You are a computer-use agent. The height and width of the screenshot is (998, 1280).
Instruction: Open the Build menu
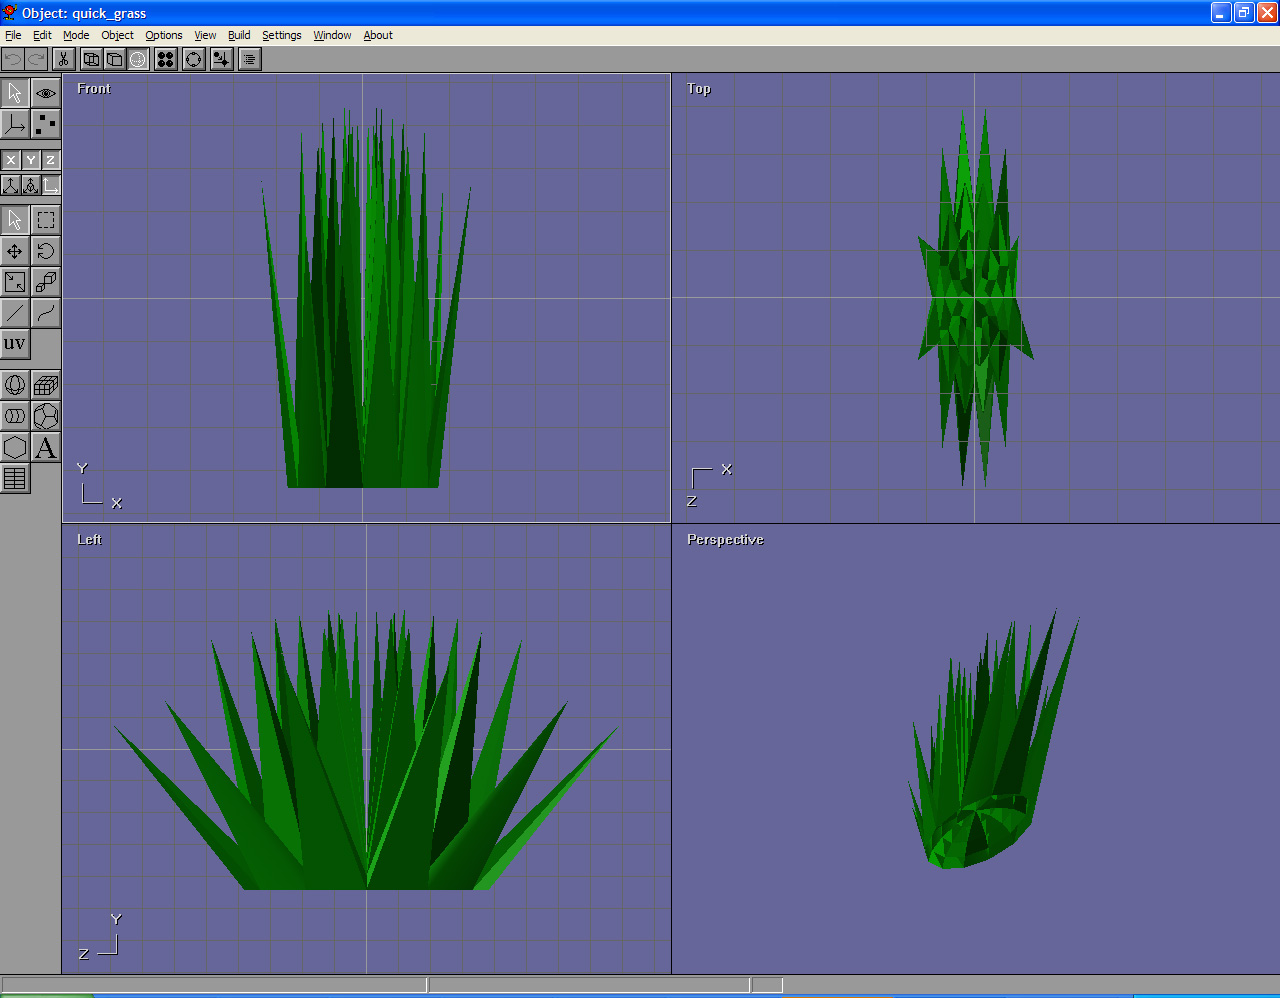(239, 35)
